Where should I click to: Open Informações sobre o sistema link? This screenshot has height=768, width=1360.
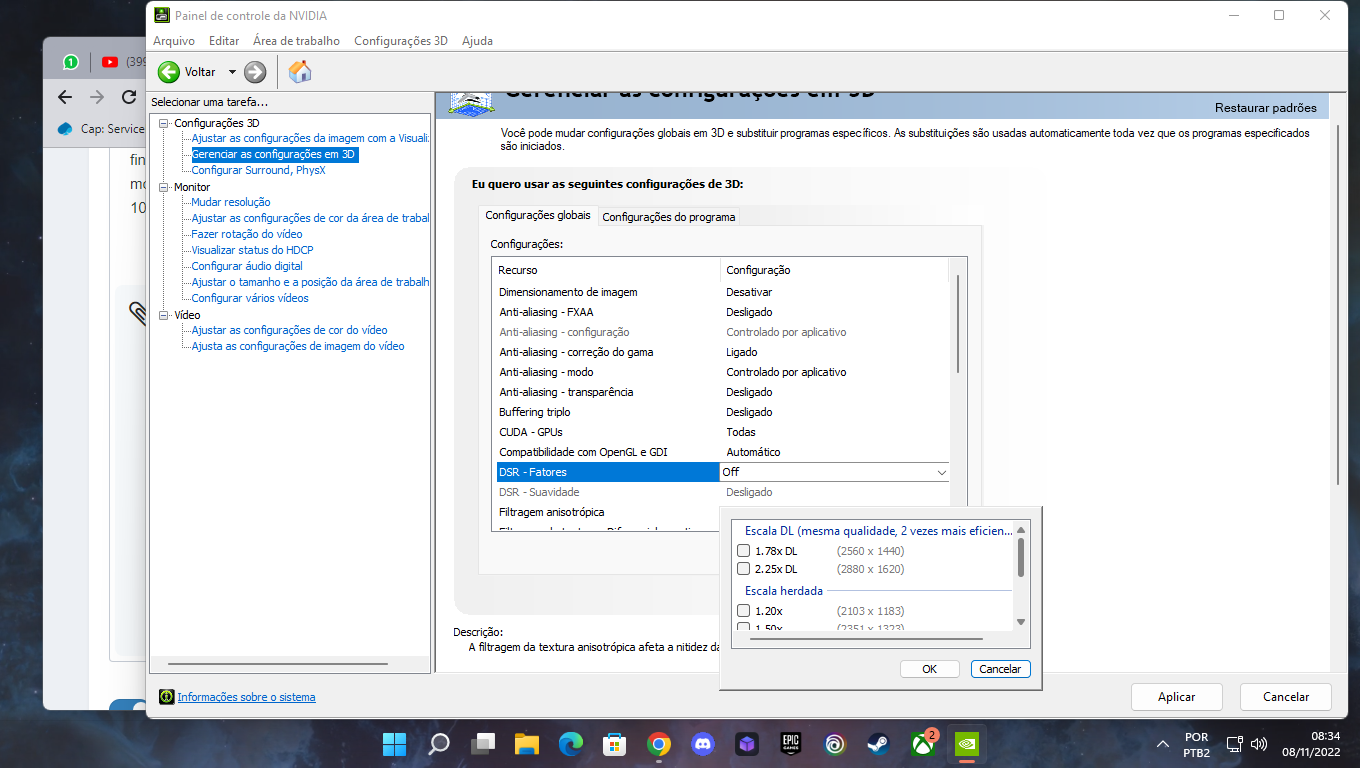pyautogui.click(x=246, y=697)
